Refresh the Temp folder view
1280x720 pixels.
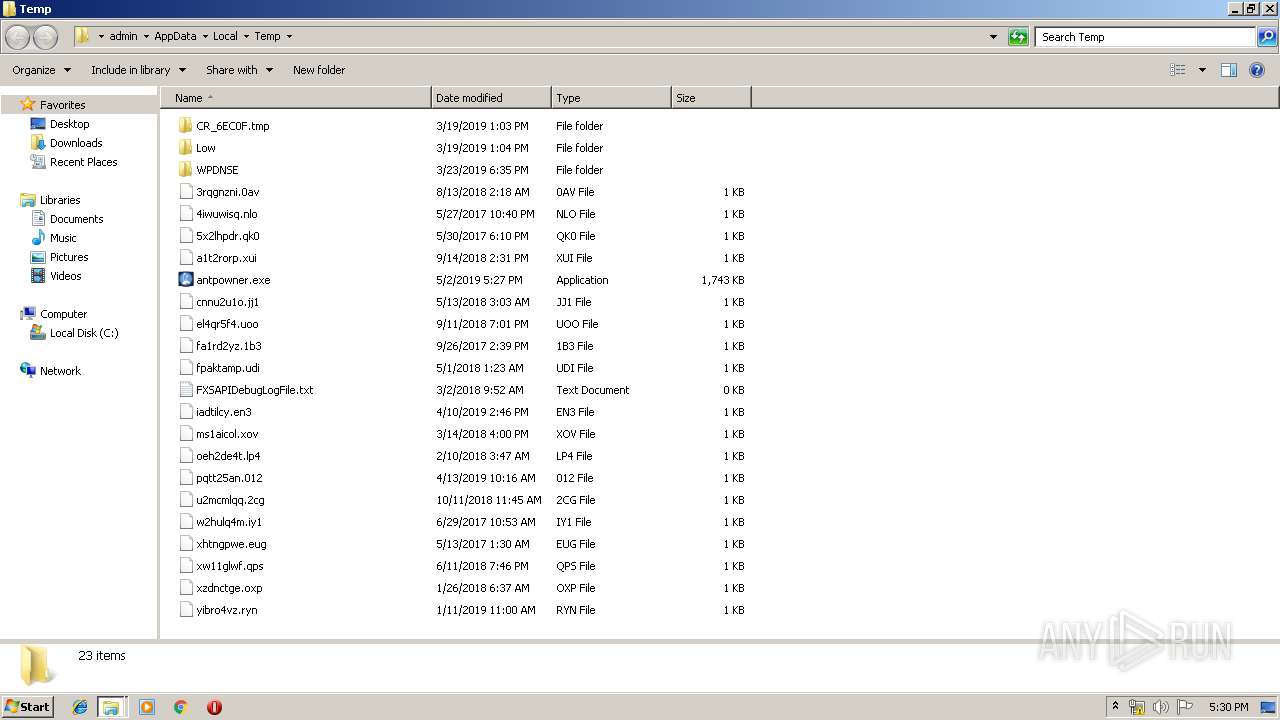(1018, 37)
